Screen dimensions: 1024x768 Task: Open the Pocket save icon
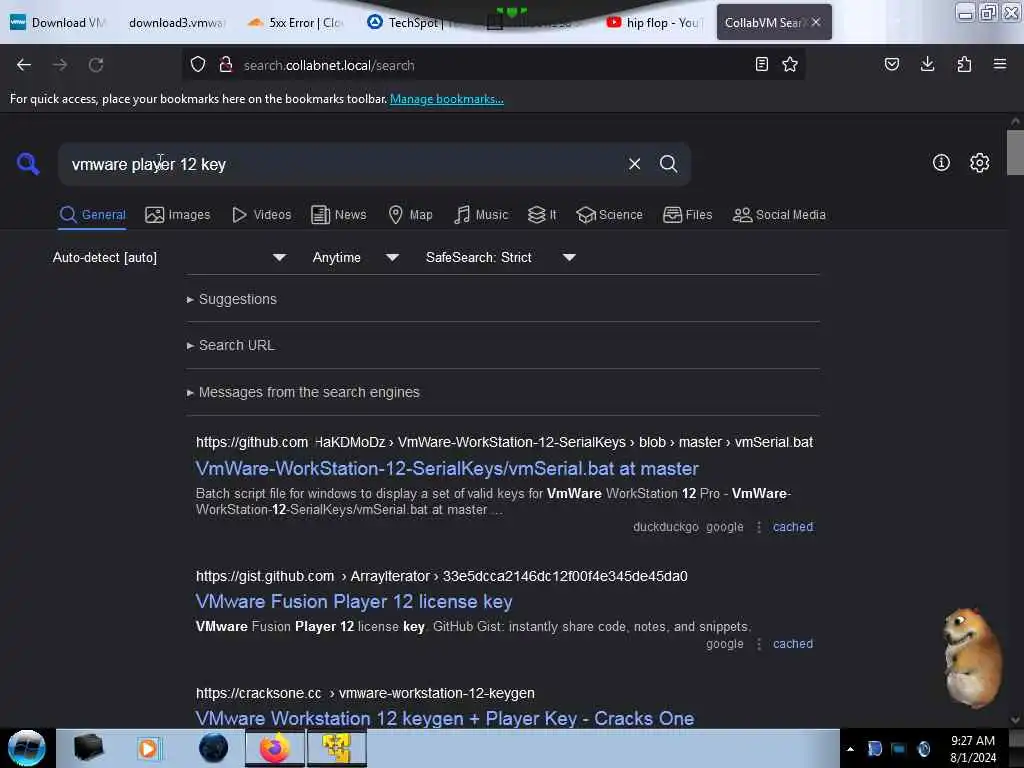[x=892, y=65]
